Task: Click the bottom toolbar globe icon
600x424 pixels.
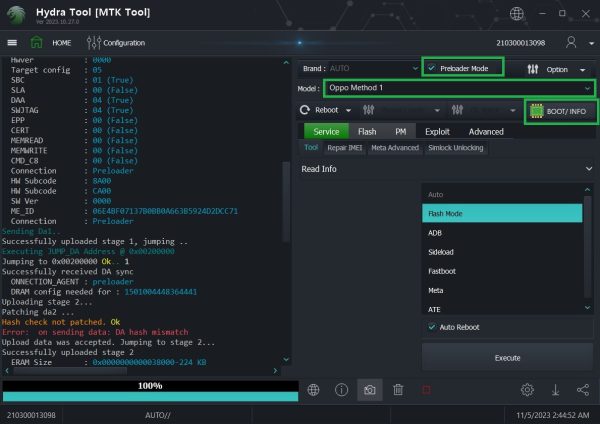Action: [313, 390]
